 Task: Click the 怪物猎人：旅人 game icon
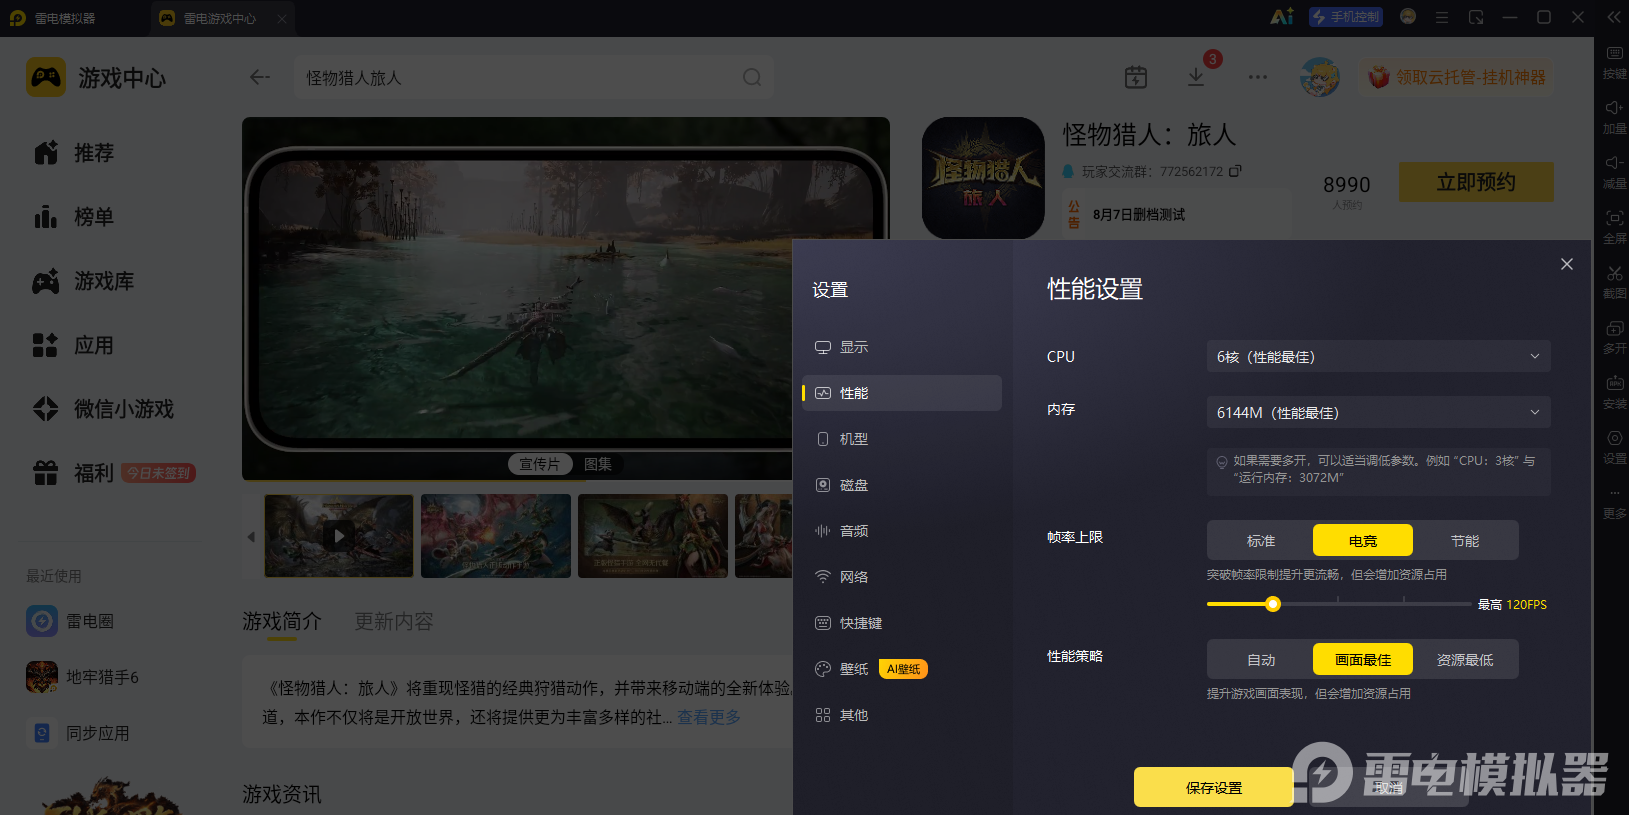click(x=983, y=178)
